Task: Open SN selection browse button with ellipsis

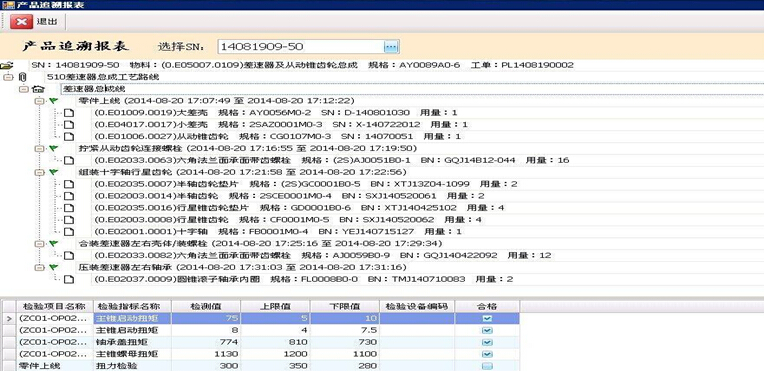Action: [391, 47]
